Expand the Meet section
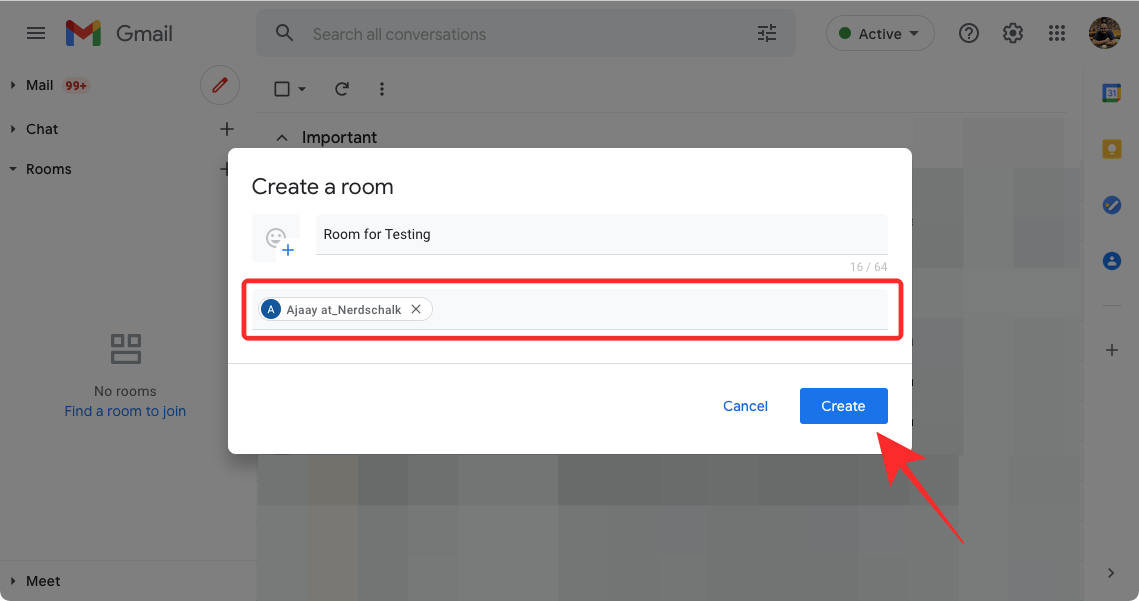The width and height of the screenshot is (1139, 601). tap(13, 581)
